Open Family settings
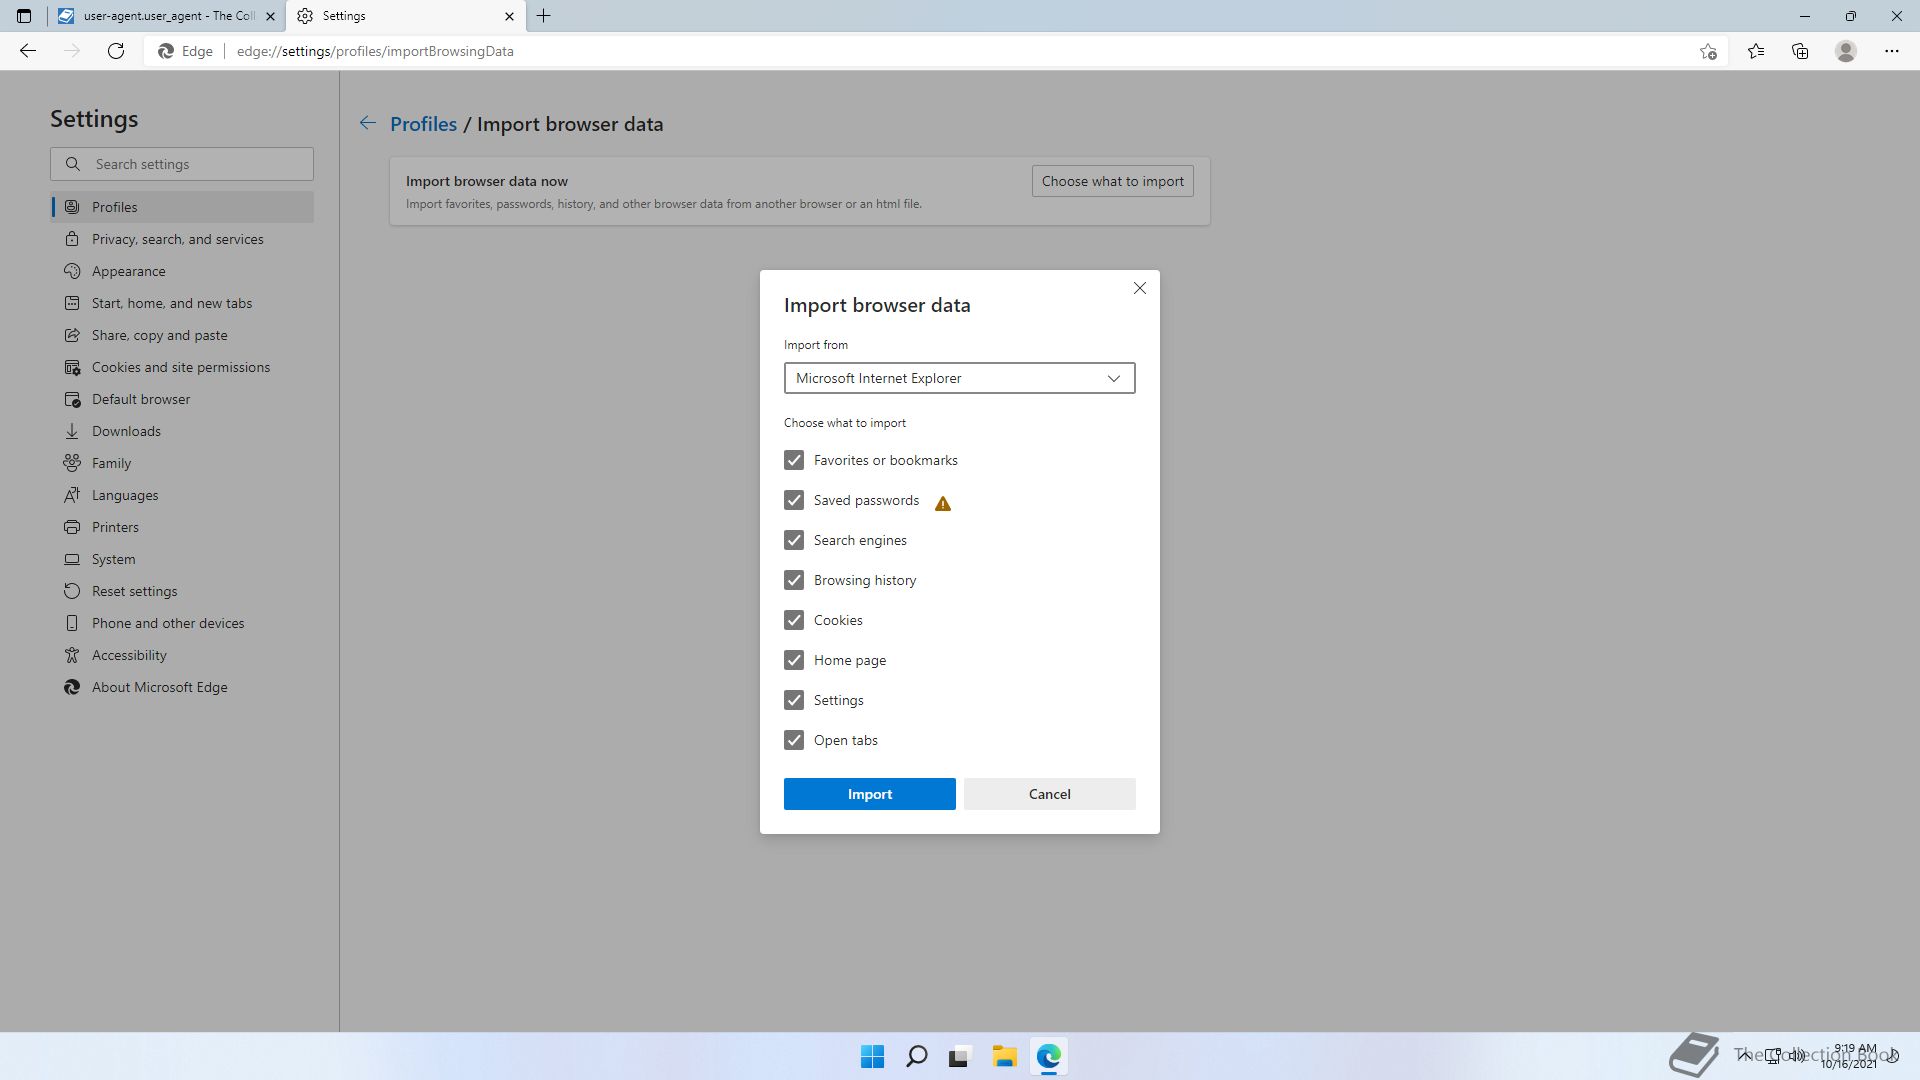Image resolution: width=1920 pixels, height=1080 pixels. [x=182, y=463]
